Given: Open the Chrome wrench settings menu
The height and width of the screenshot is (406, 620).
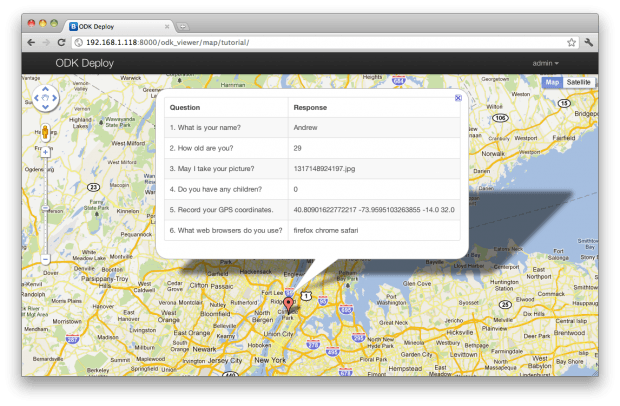Looking at the screenshot, I should pyautogui.click(x=589, y=43).
